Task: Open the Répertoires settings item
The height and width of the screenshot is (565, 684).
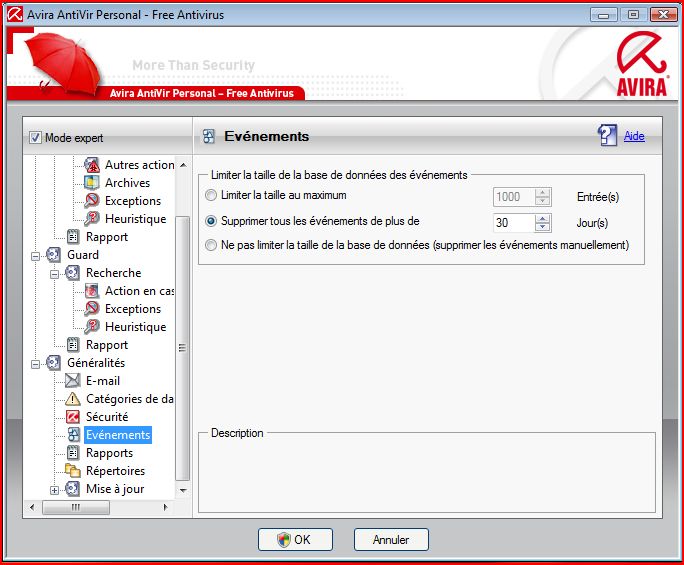Action: pos(115,471)
